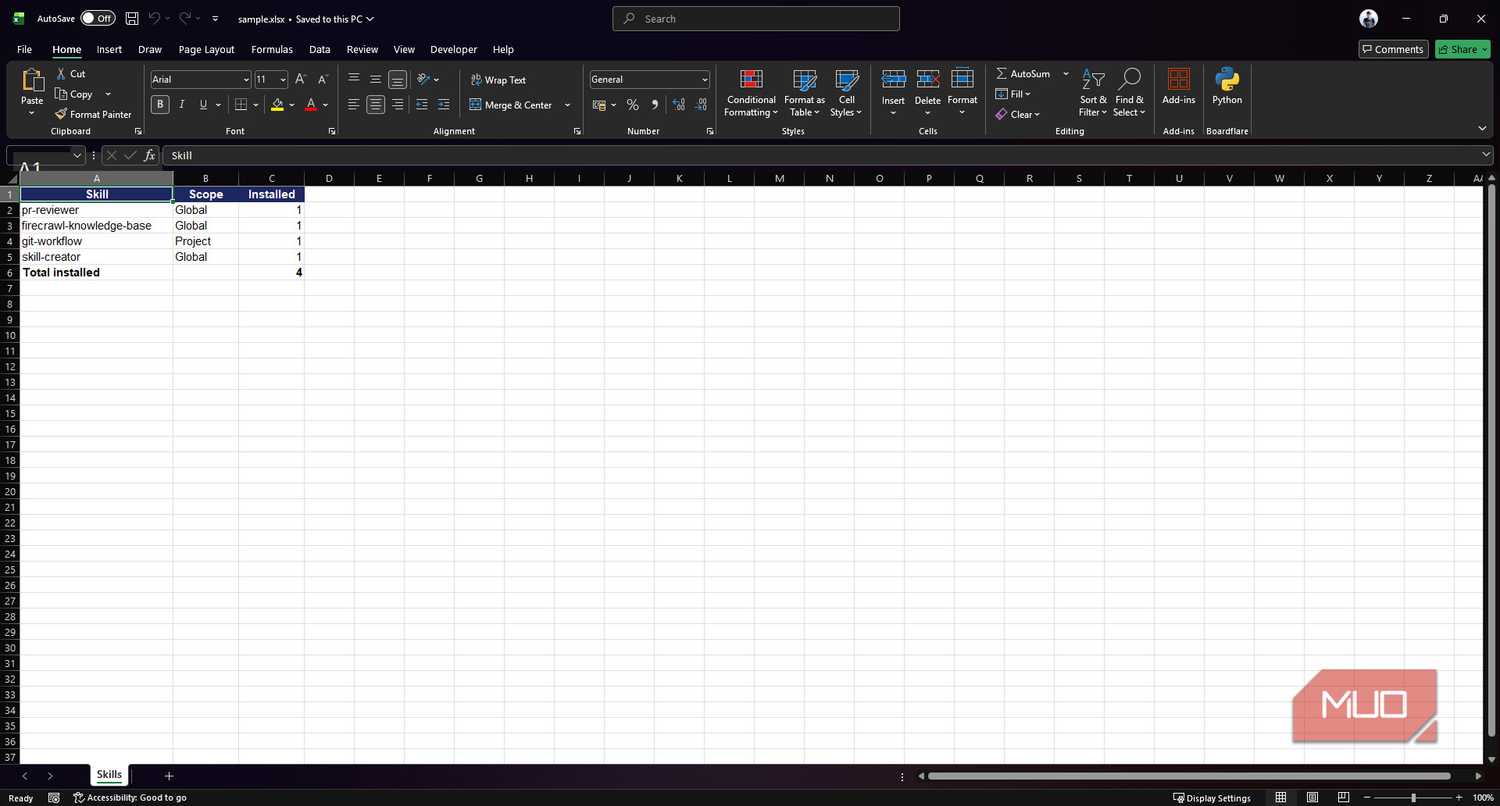This screenshot has height=806, width=1500.
Task: Open Find & Select menu
Action: (x=1129, y=93)
